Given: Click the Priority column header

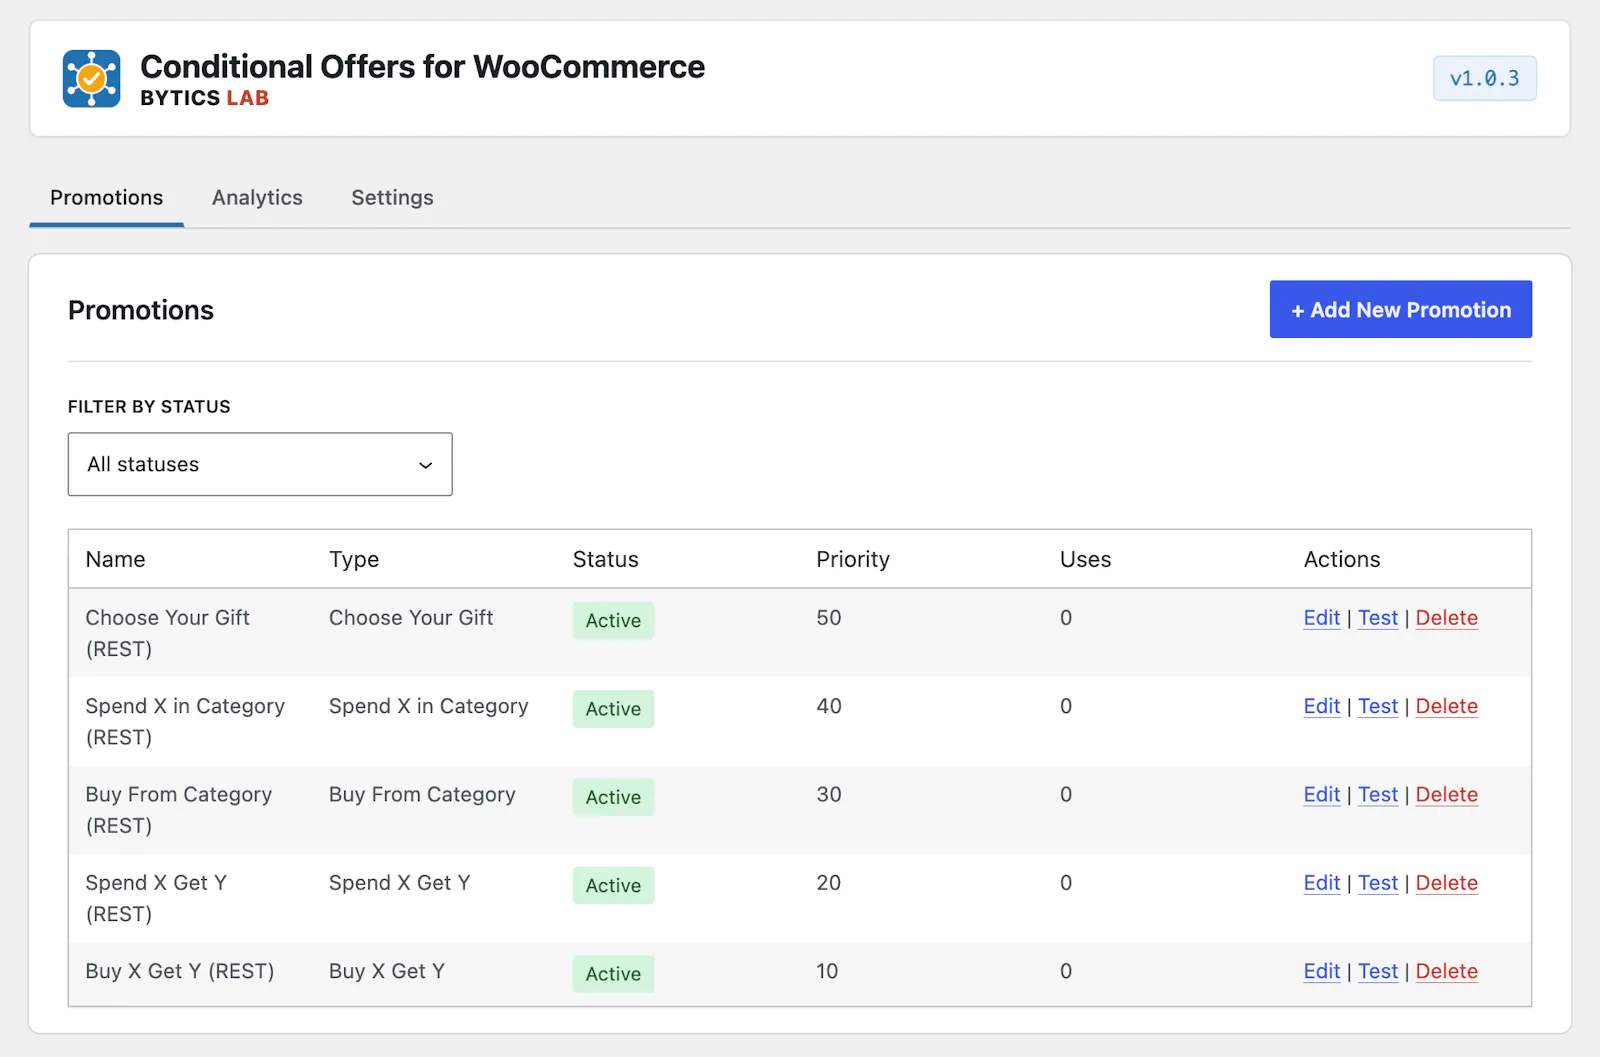Looking at the screenshot, I should pos(853,559).
